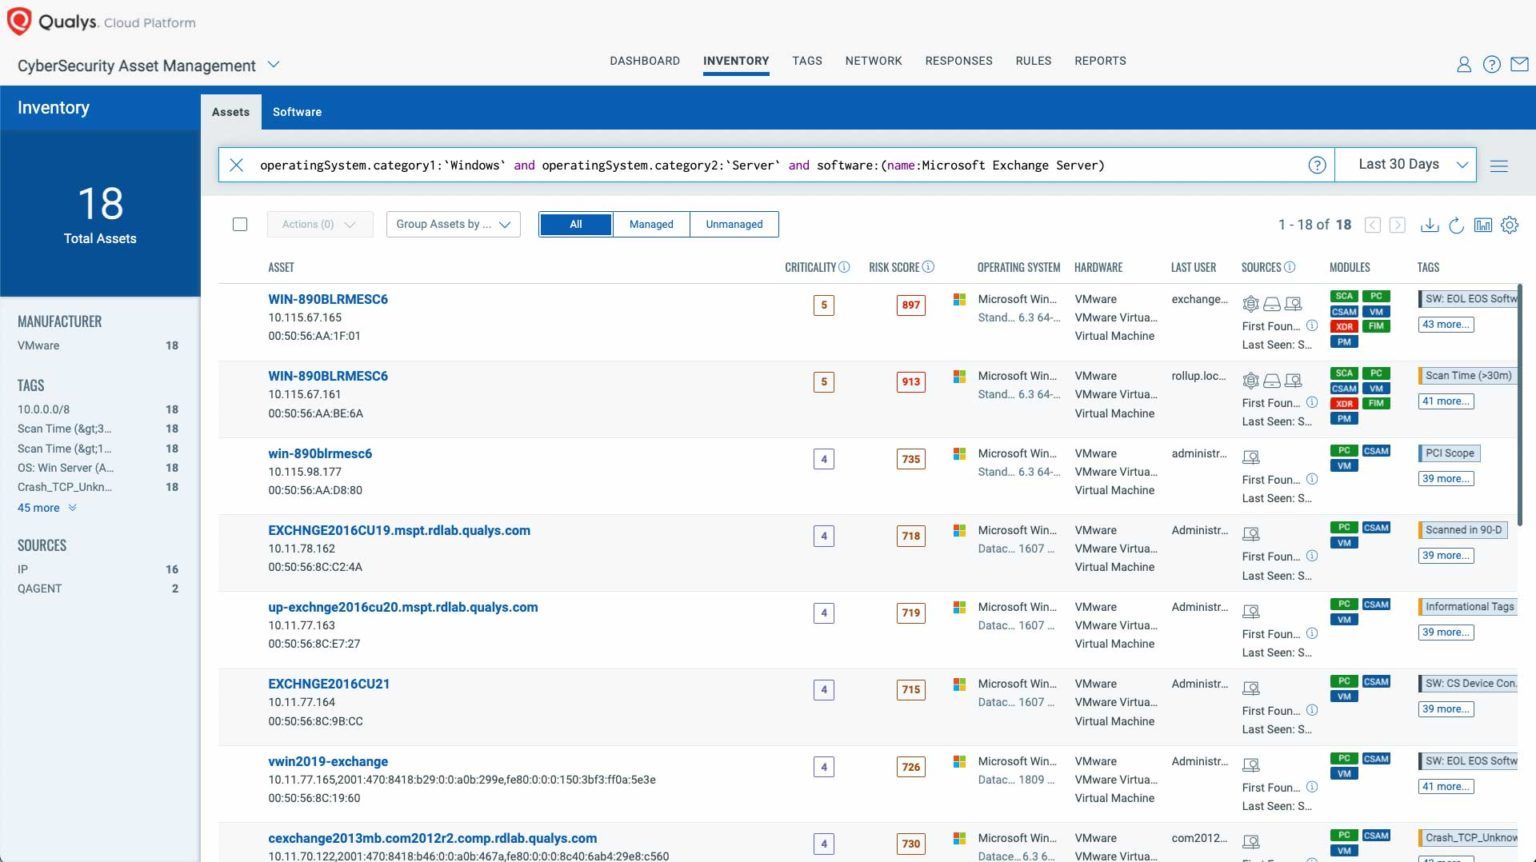Open the column settings gear icon
The width and height of the screenshot is (1536, 862).
click(1510, 225)
